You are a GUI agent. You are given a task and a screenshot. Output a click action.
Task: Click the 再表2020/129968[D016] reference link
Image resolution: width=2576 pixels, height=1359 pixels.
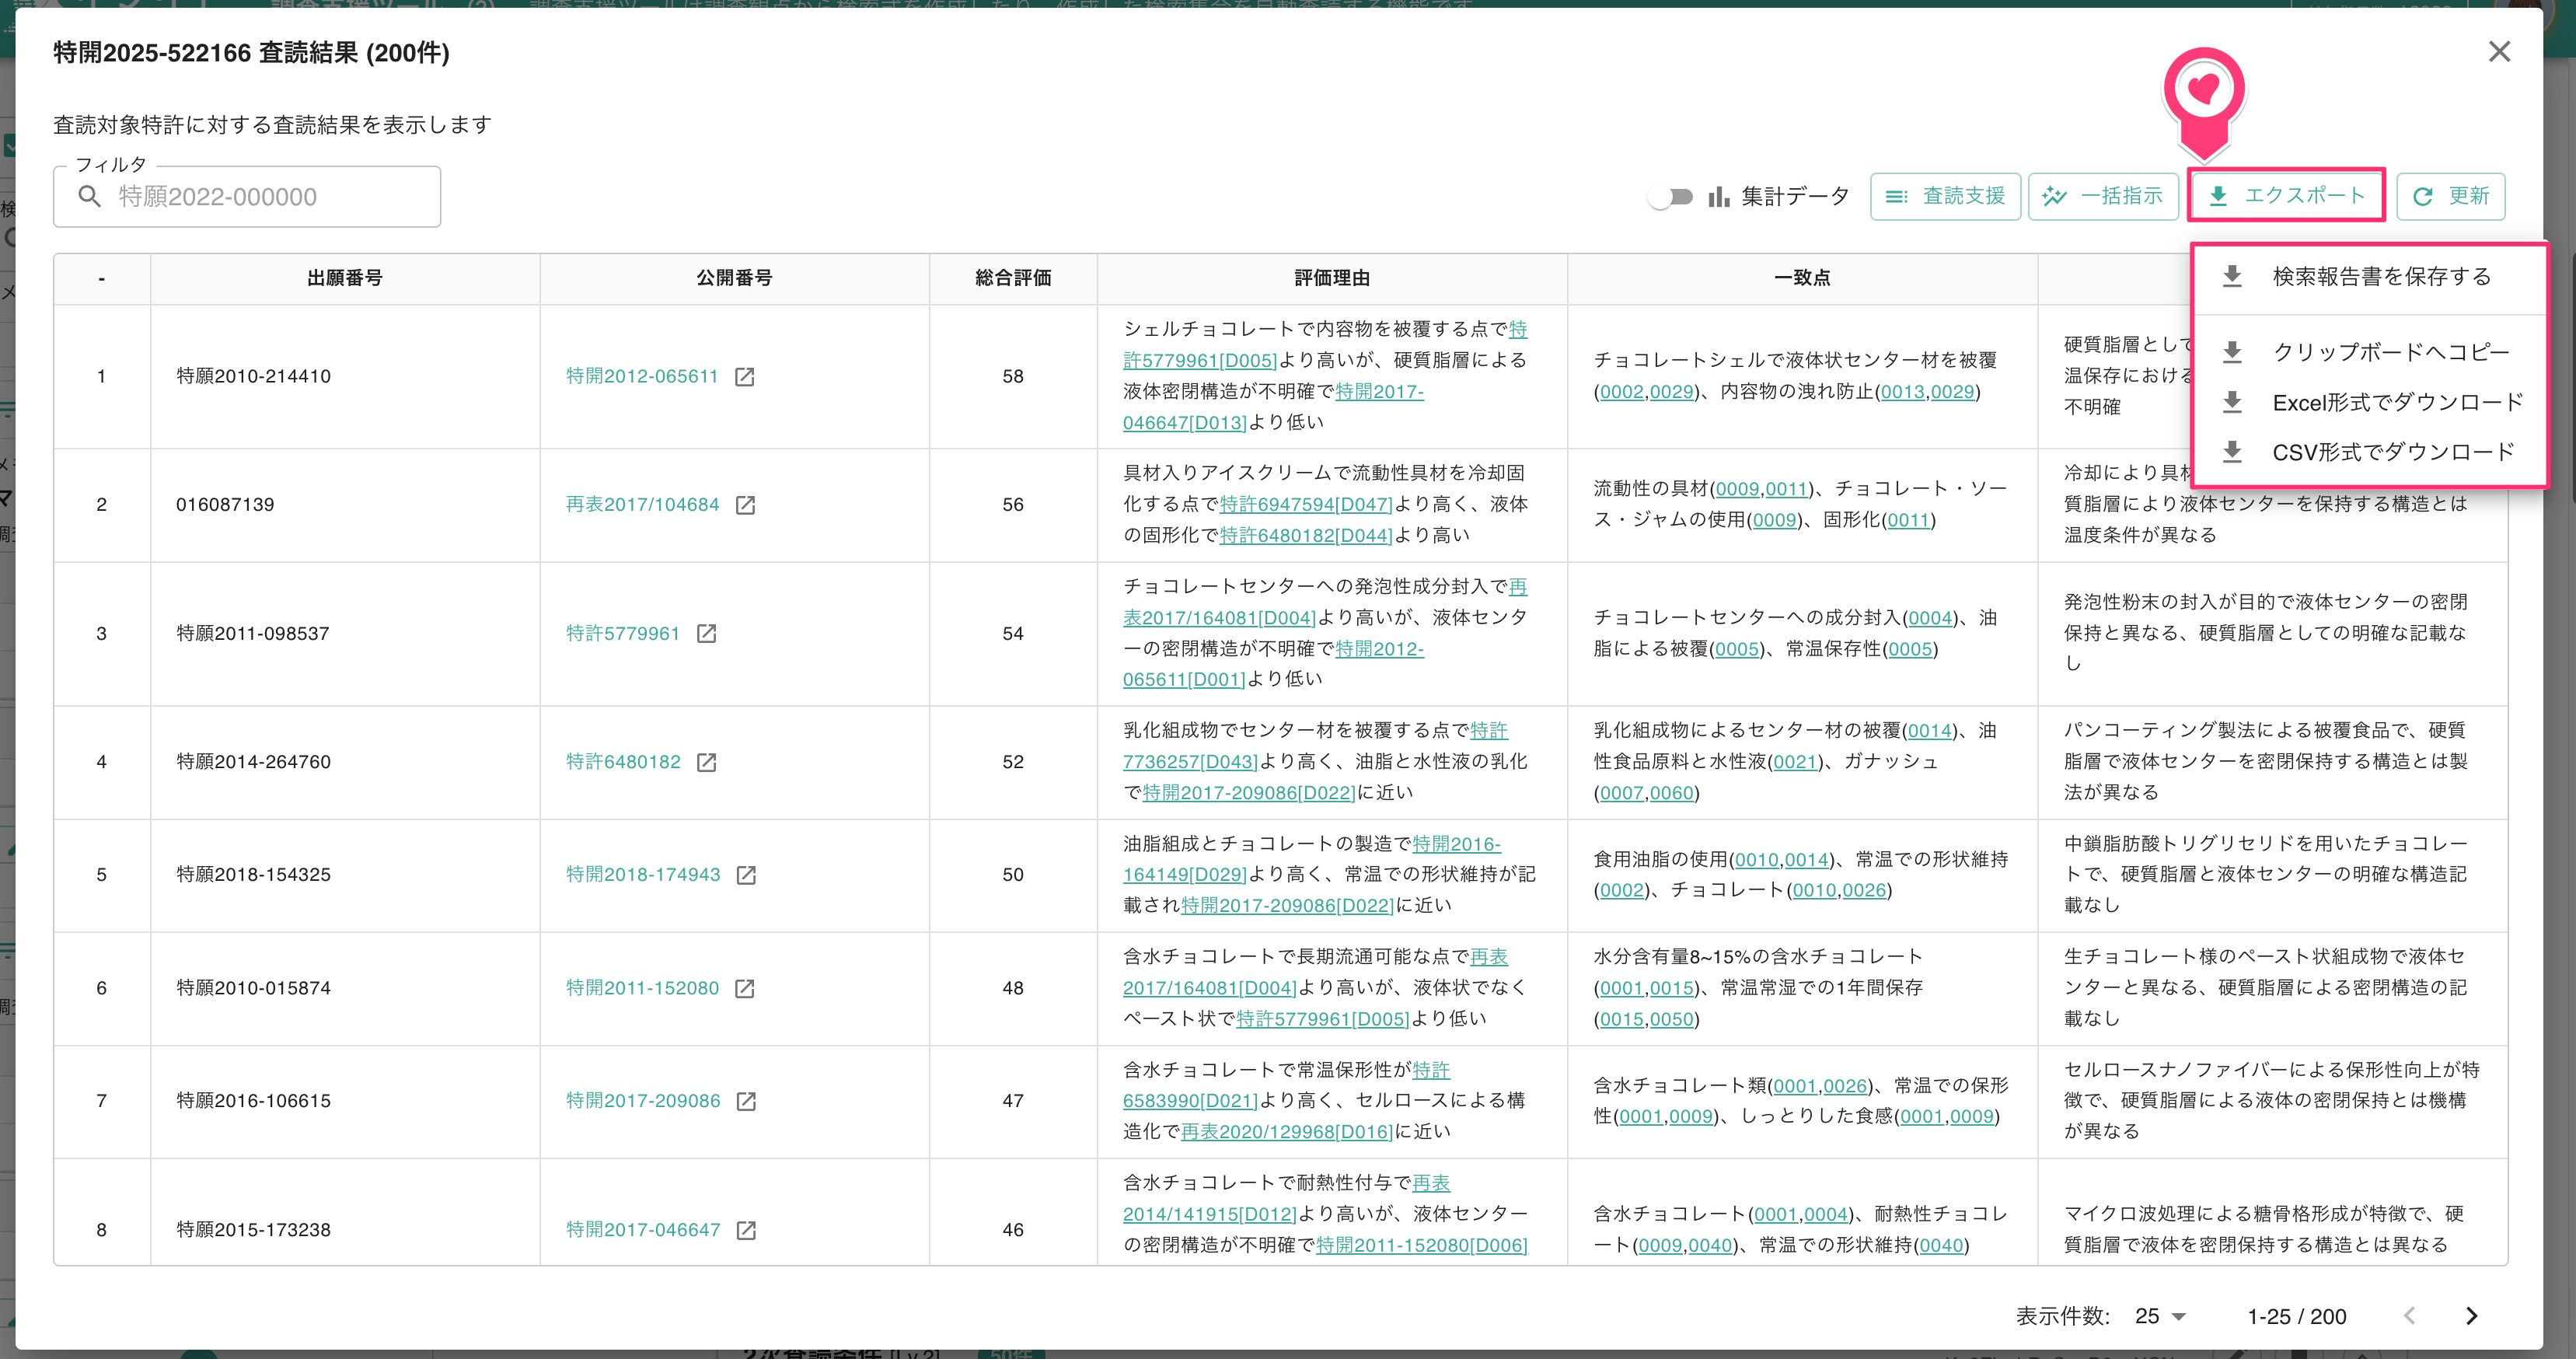1287,1131
